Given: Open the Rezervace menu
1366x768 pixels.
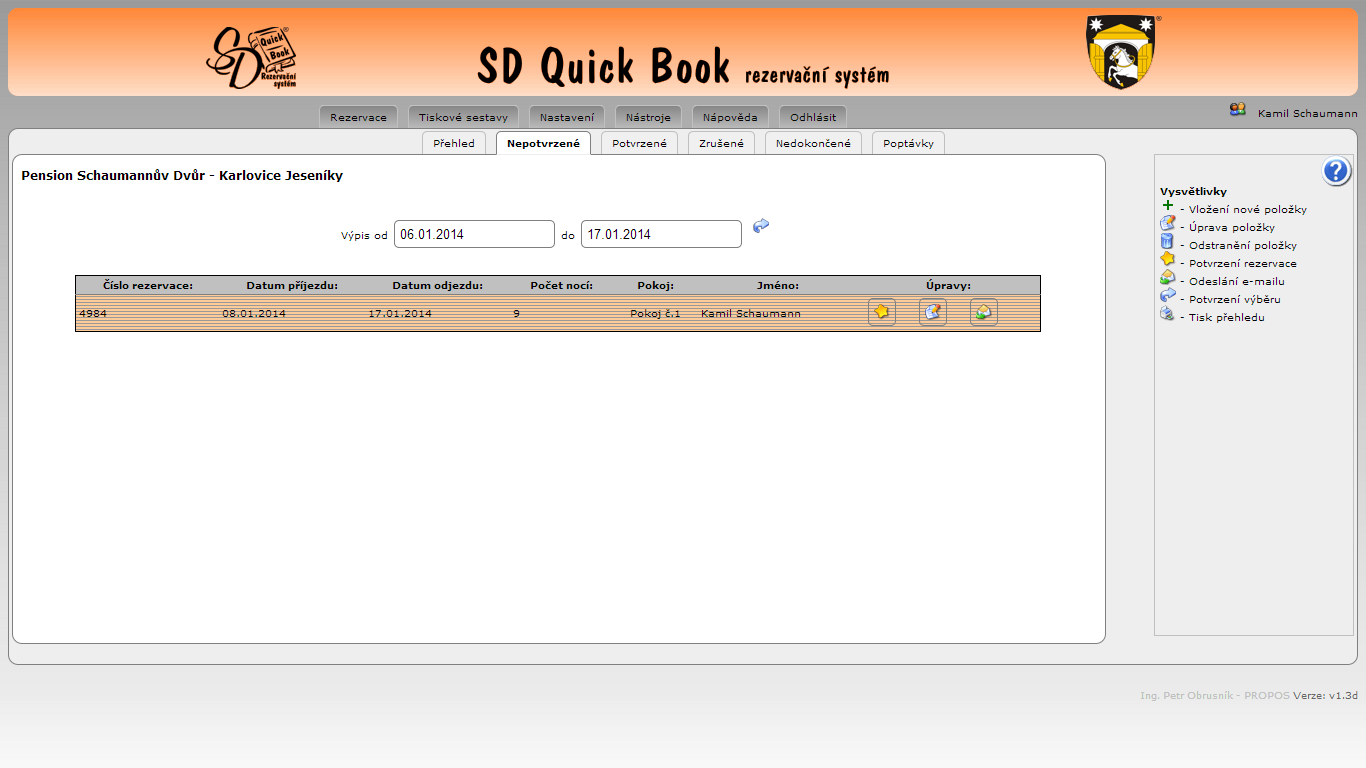Looking at the screenshot, I should pyautogui.click(x=358, y=117).
